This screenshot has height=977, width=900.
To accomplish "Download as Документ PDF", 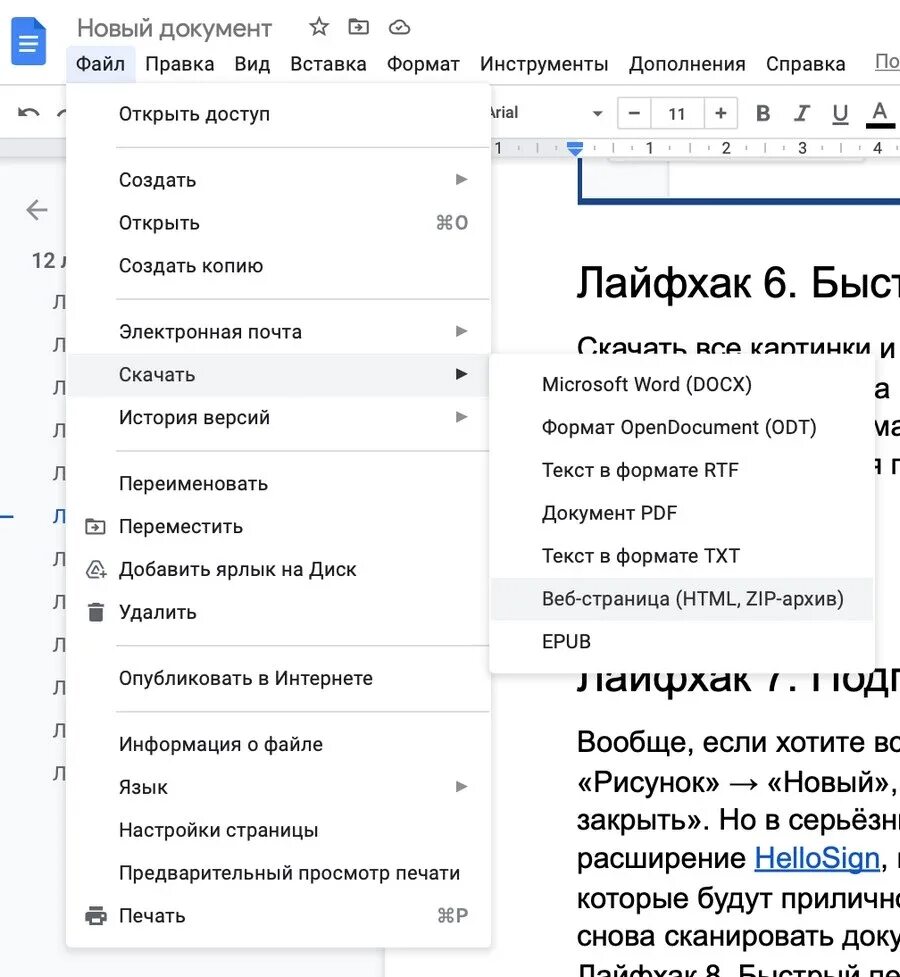I will click(x=682, y=513).
